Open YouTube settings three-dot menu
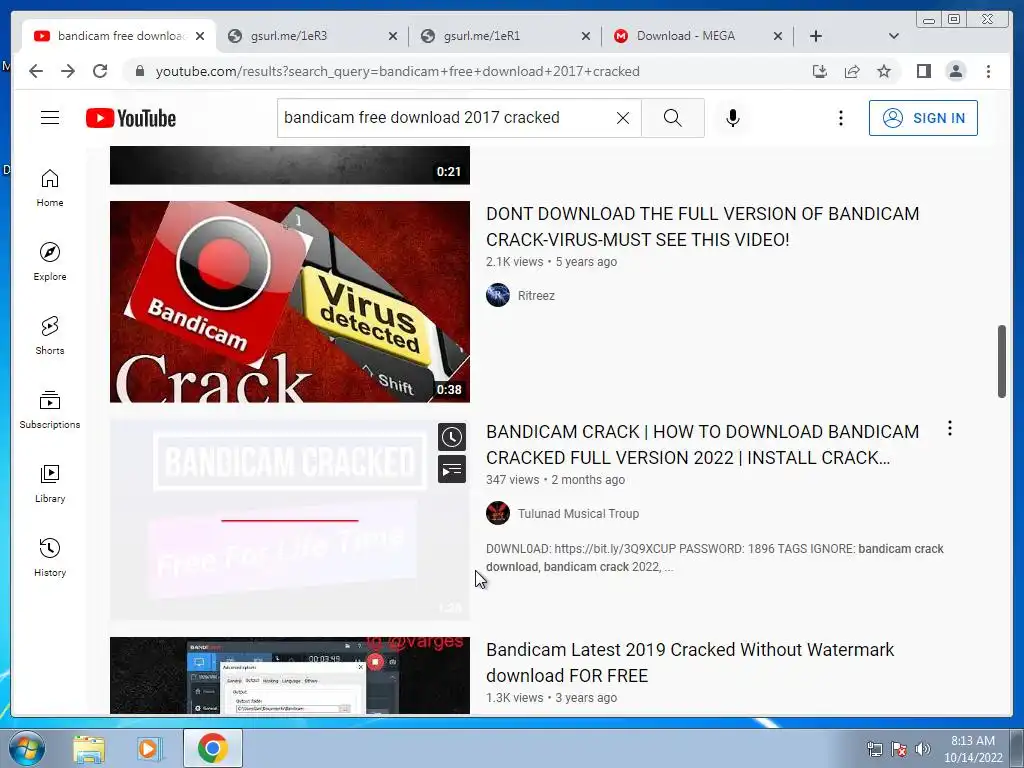Viewport: 1024px width, 768px height. point(840,118)
